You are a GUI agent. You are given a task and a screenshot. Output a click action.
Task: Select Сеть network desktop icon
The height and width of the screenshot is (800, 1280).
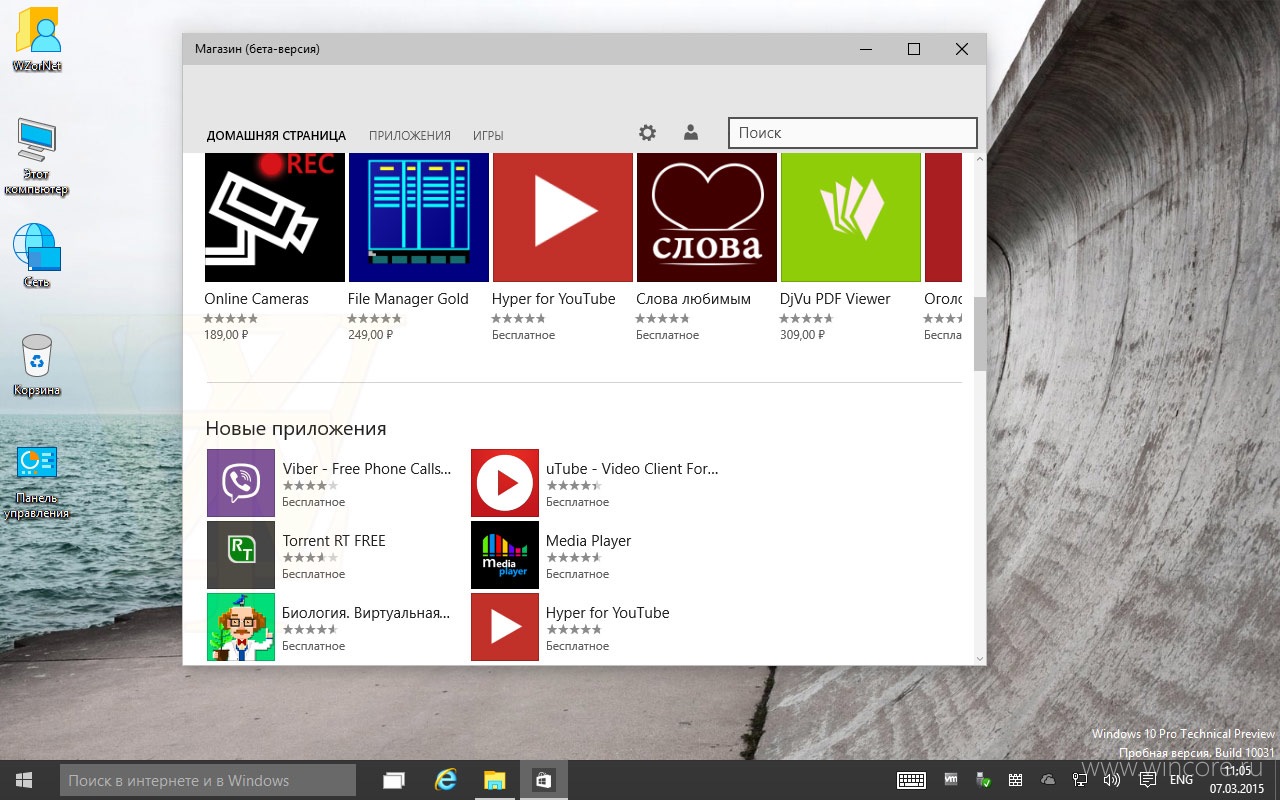coord(37,256)
